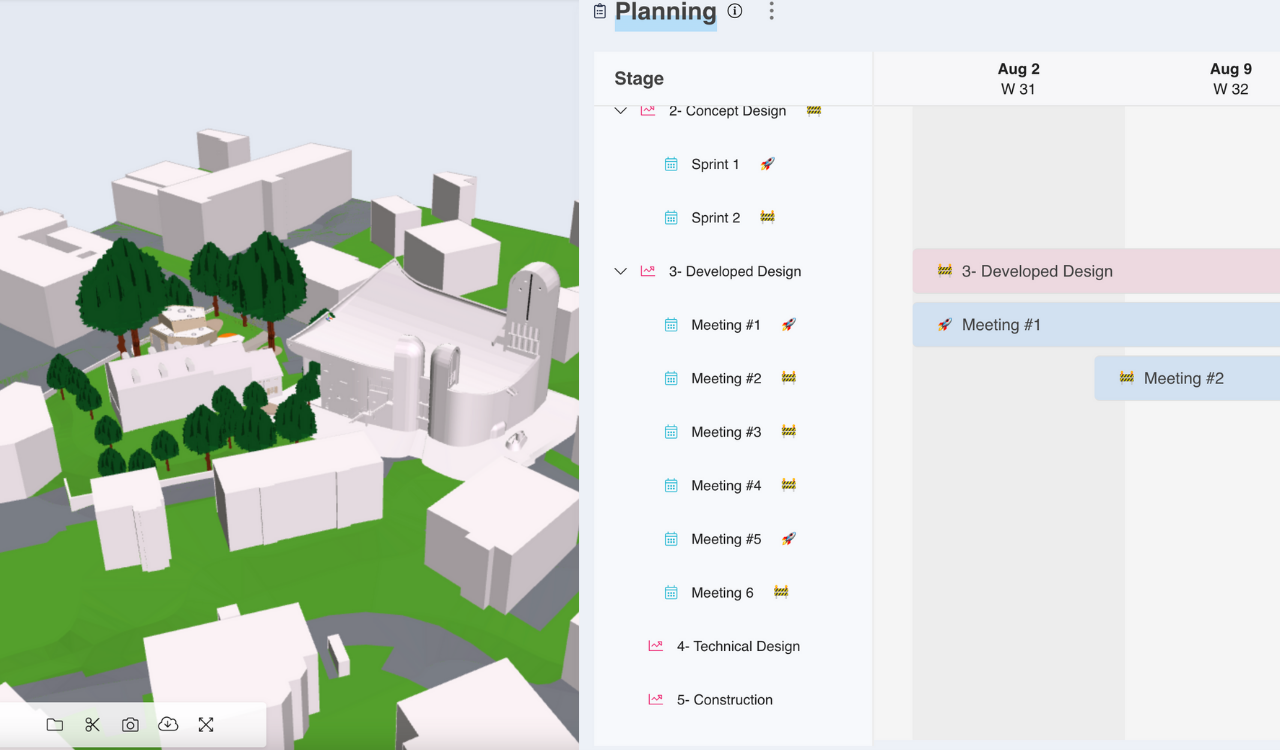Viewport: 1280px width, 750px height.
Task: Take a screenshot with the camera icon
Action: tap(130, 724)
